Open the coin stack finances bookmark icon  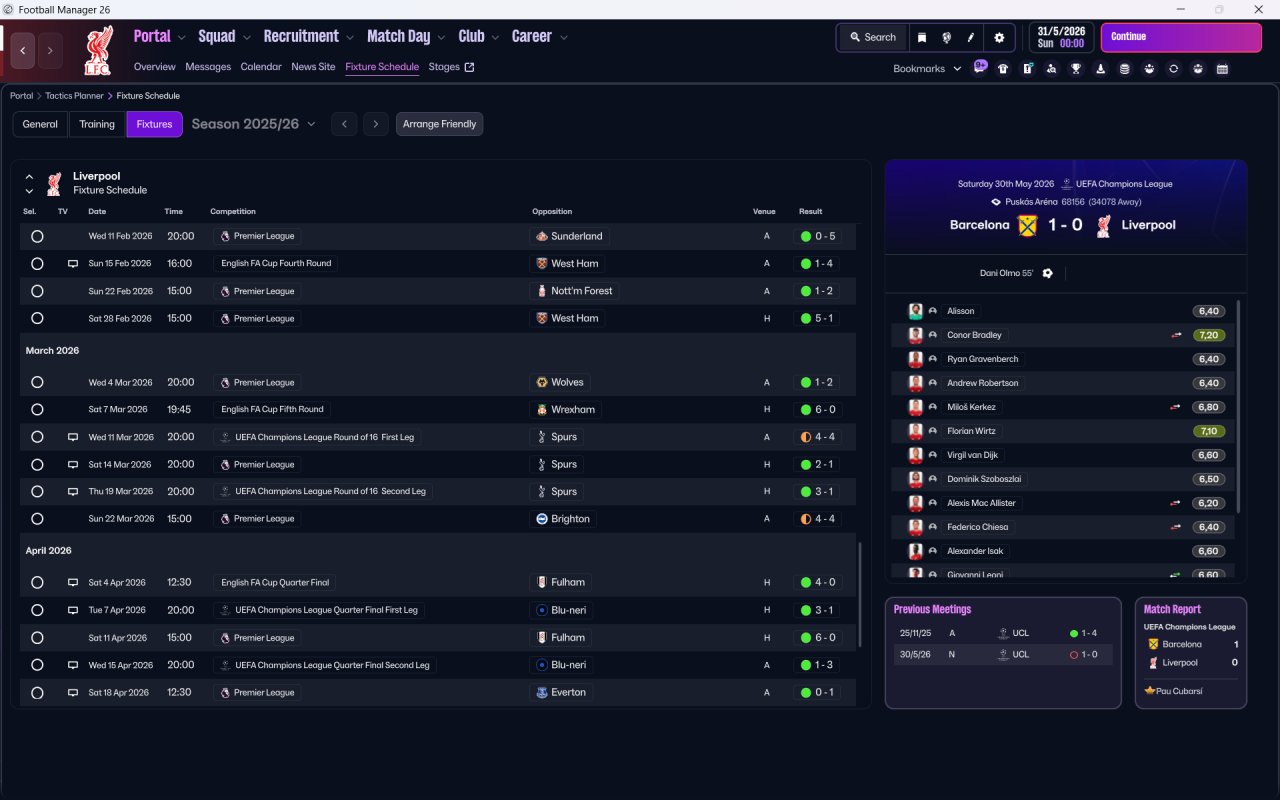pyautogui.click(x=1125, y=69)
